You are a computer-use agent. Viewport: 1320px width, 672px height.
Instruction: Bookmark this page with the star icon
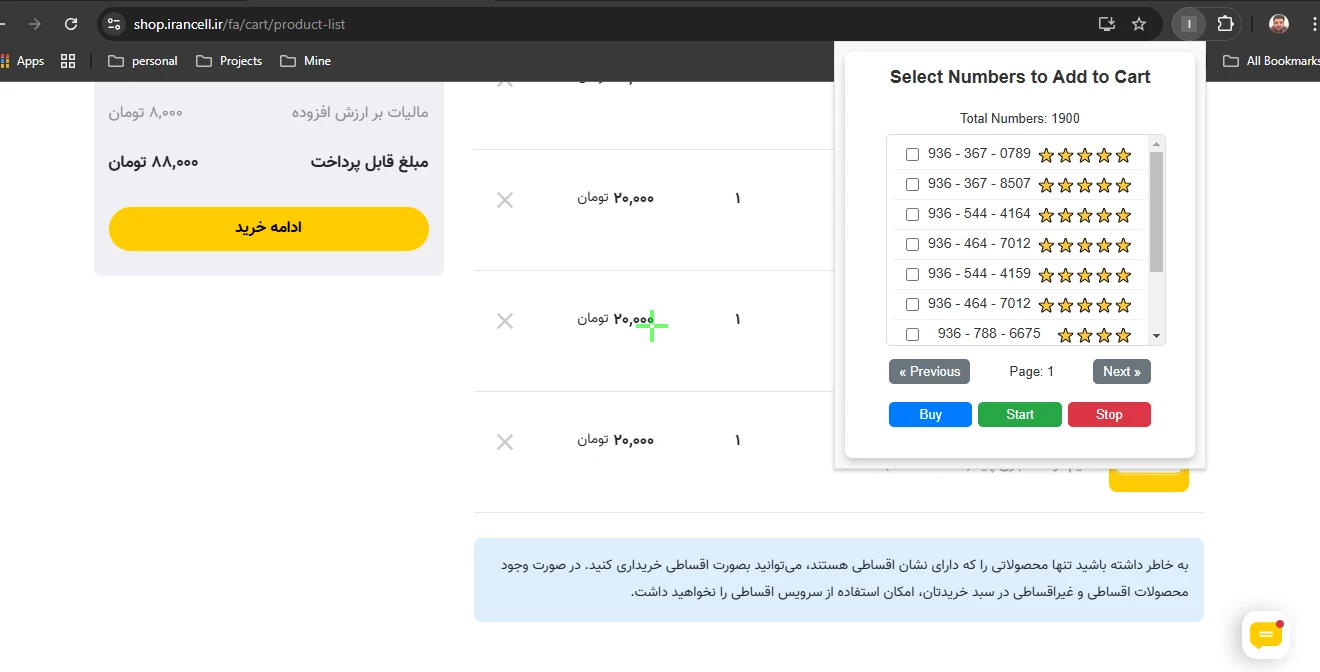pos(1138,24)
